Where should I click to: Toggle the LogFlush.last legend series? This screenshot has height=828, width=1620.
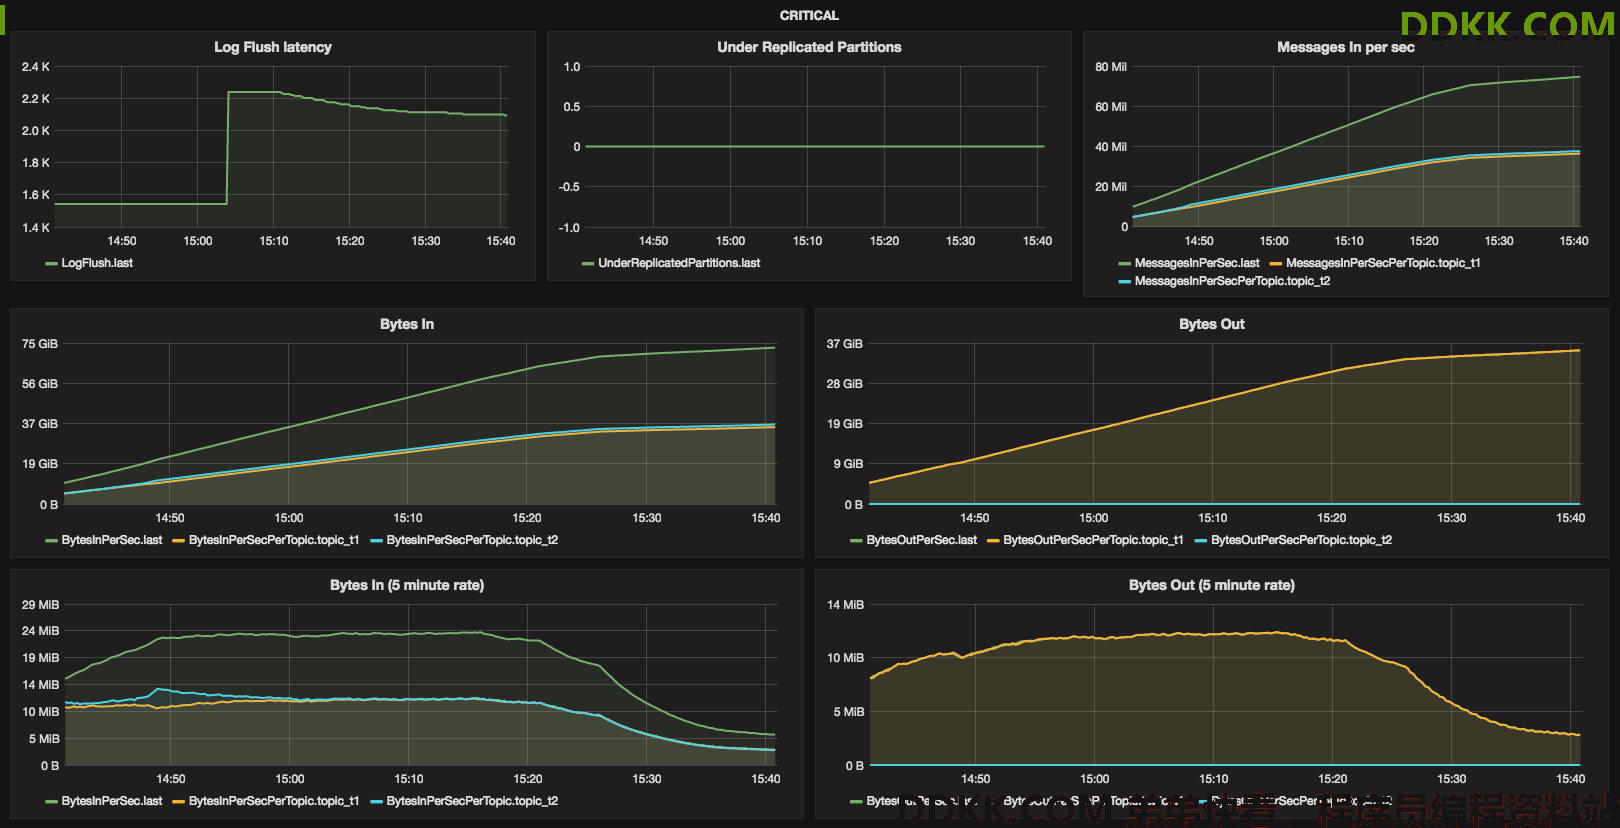[97, 263]
